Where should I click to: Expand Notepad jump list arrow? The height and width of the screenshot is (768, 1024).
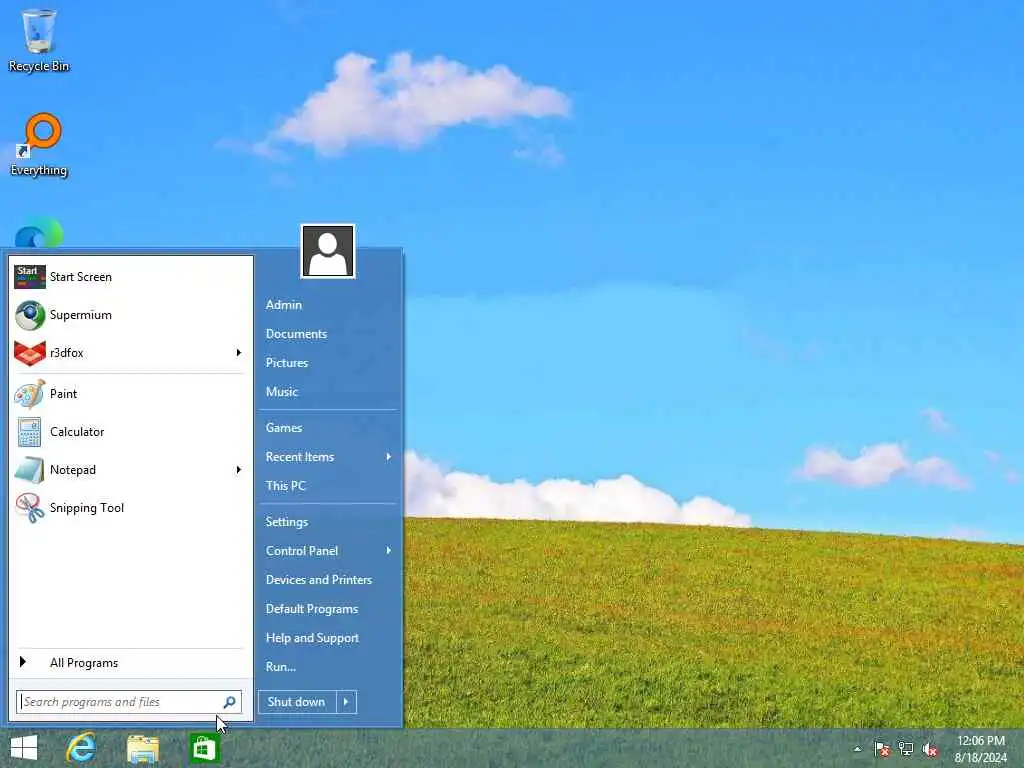click(238, 470)
